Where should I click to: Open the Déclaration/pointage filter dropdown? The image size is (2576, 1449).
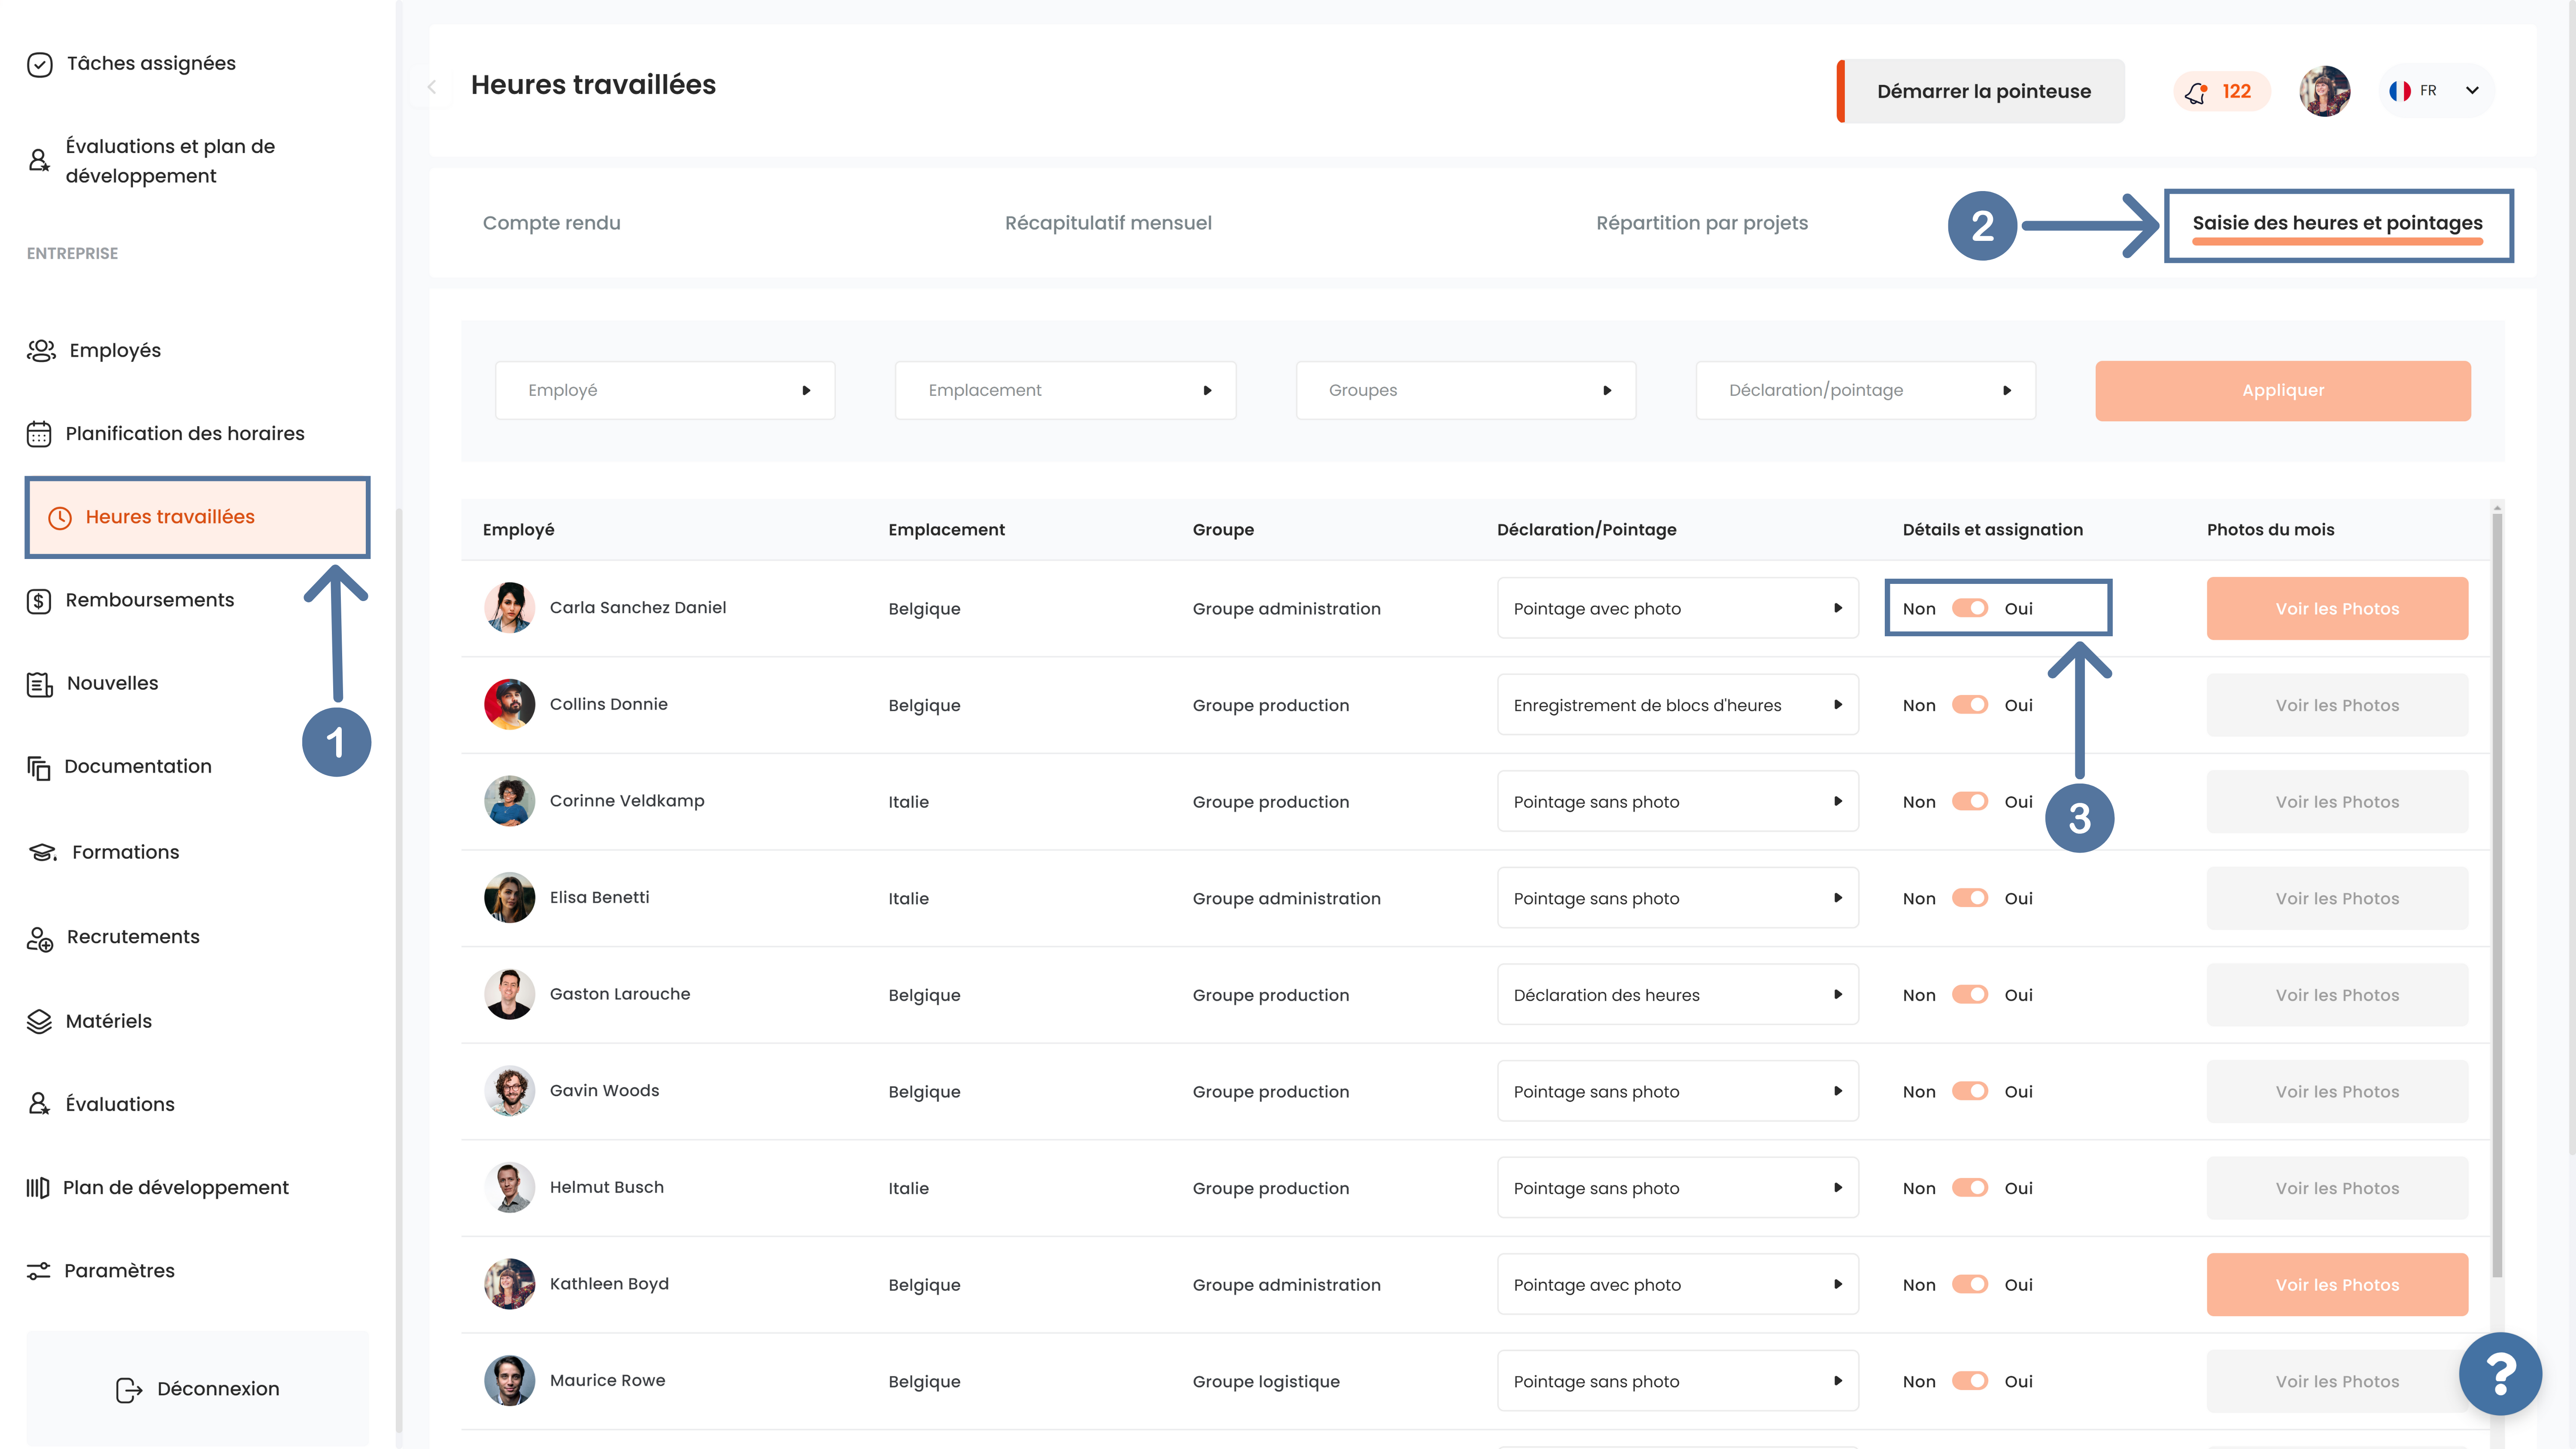(x=1866, y=390)
